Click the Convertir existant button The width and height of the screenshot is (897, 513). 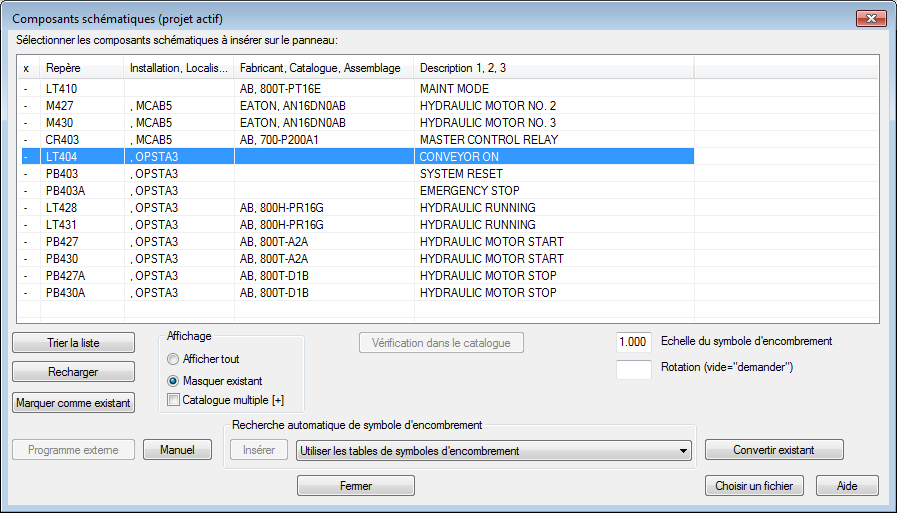tap(774, 450)
